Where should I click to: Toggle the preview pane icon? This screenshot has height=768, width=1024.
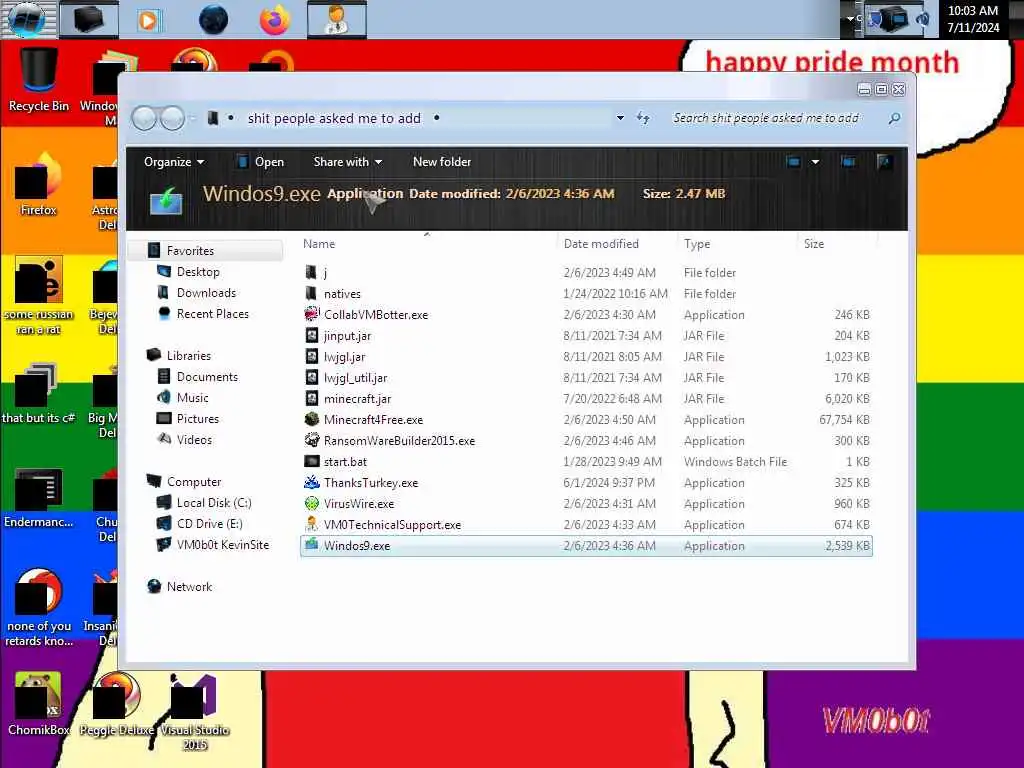(x=848, y=161)
